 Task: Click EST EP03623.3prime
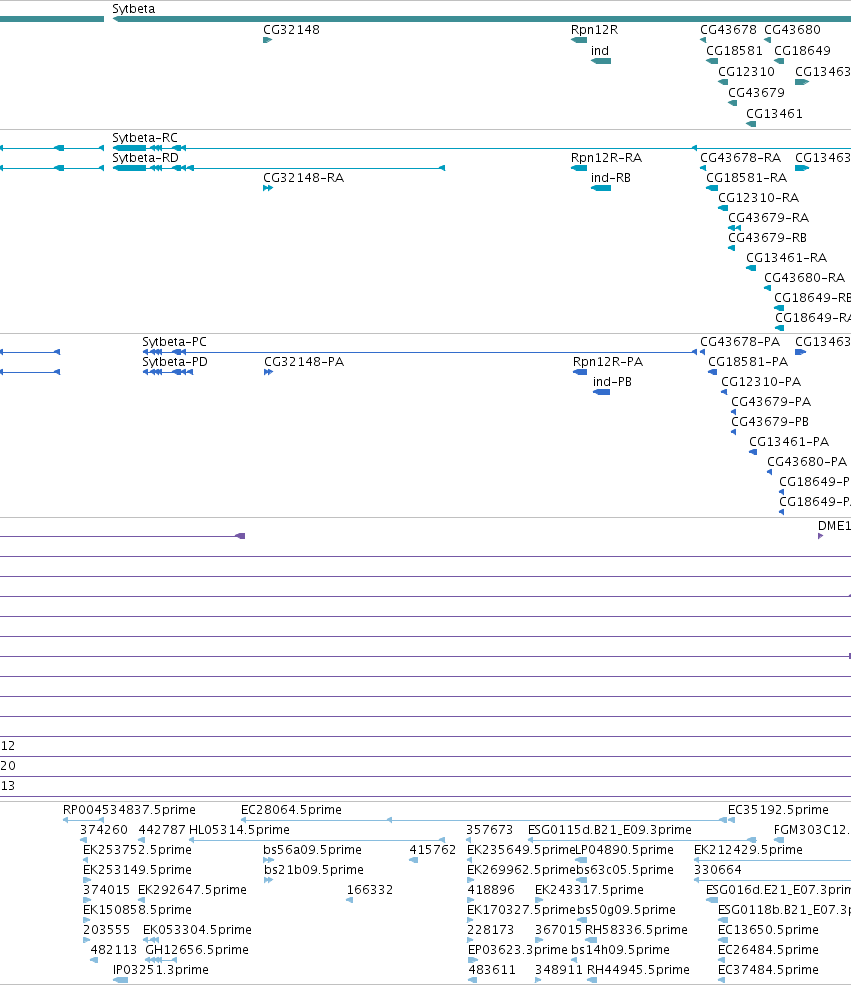click(518, 950)
